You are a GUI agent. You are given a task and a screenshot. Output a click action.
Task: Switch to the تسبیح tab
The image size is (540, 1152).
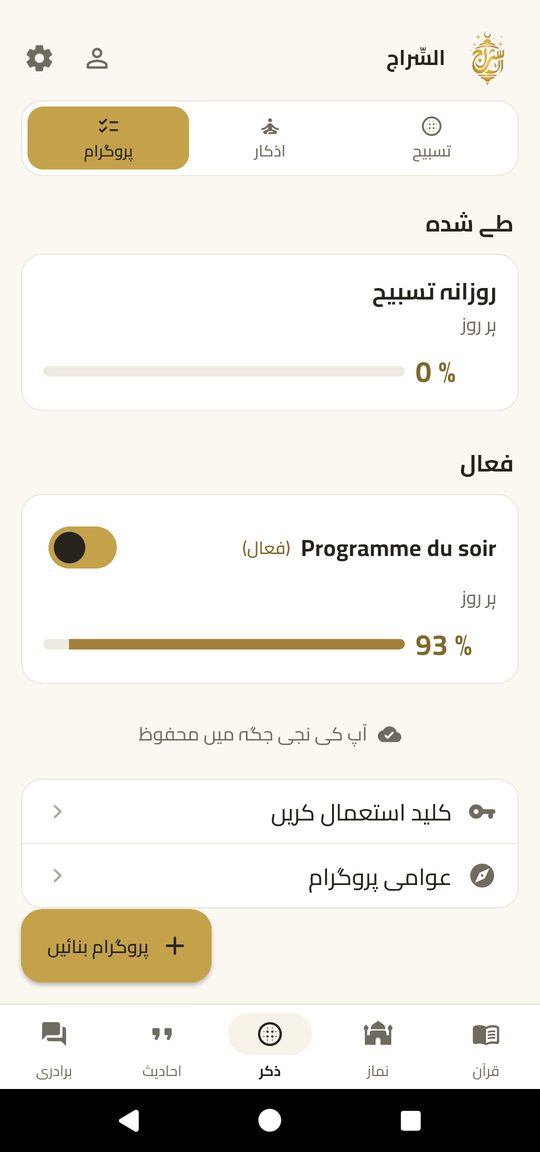pyautogui.click(x=431, y=138)
